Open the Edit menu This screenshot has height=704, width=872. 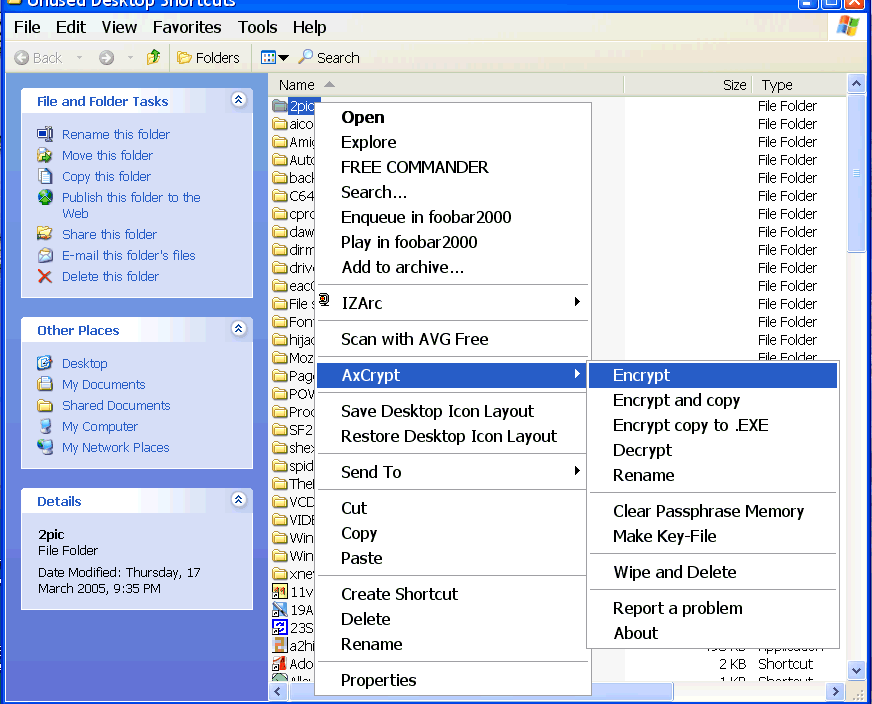[x=71, y=27]
